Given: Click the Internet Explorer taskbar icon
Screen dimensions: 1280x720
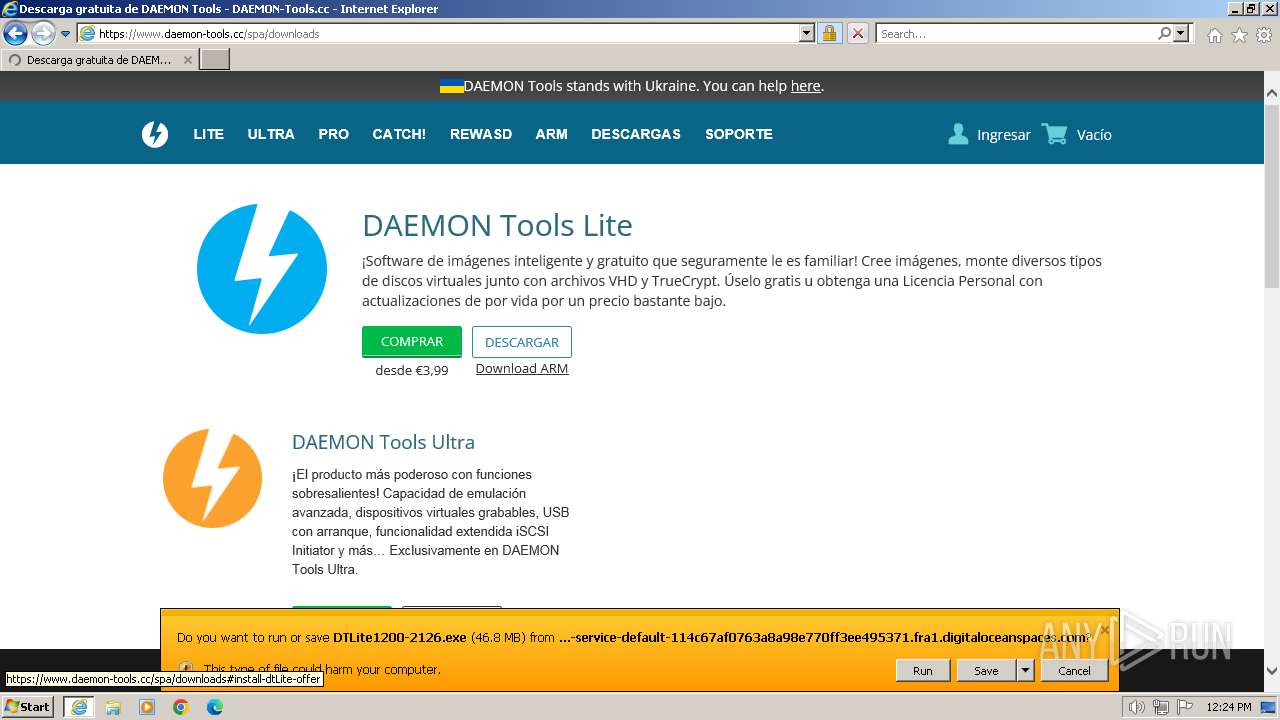Looking at the screenshot, I should (79, 707).
